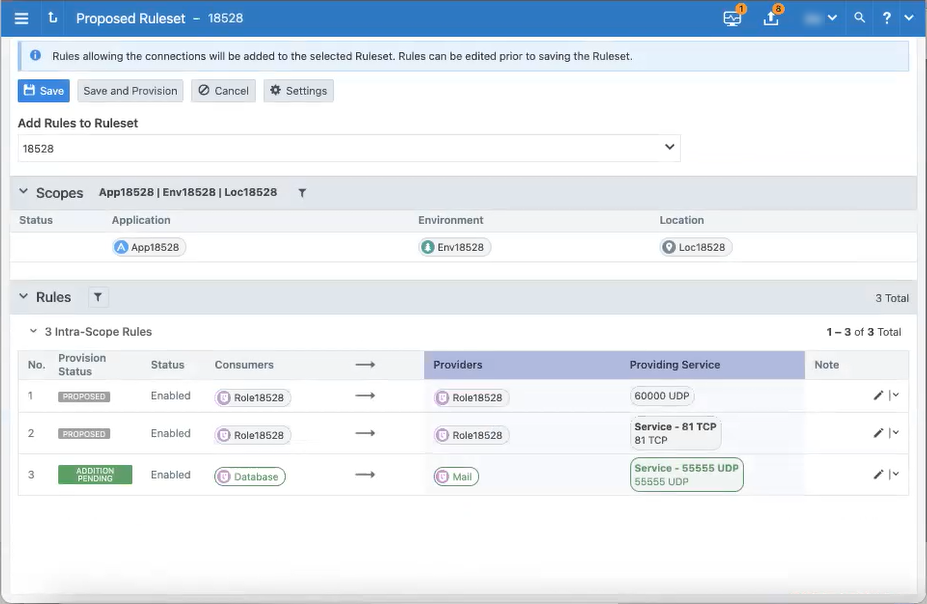This screenshot has width=927, height=604.
Task: Click the up-level navigation arrow icon
Action: (x=53, y=18)
